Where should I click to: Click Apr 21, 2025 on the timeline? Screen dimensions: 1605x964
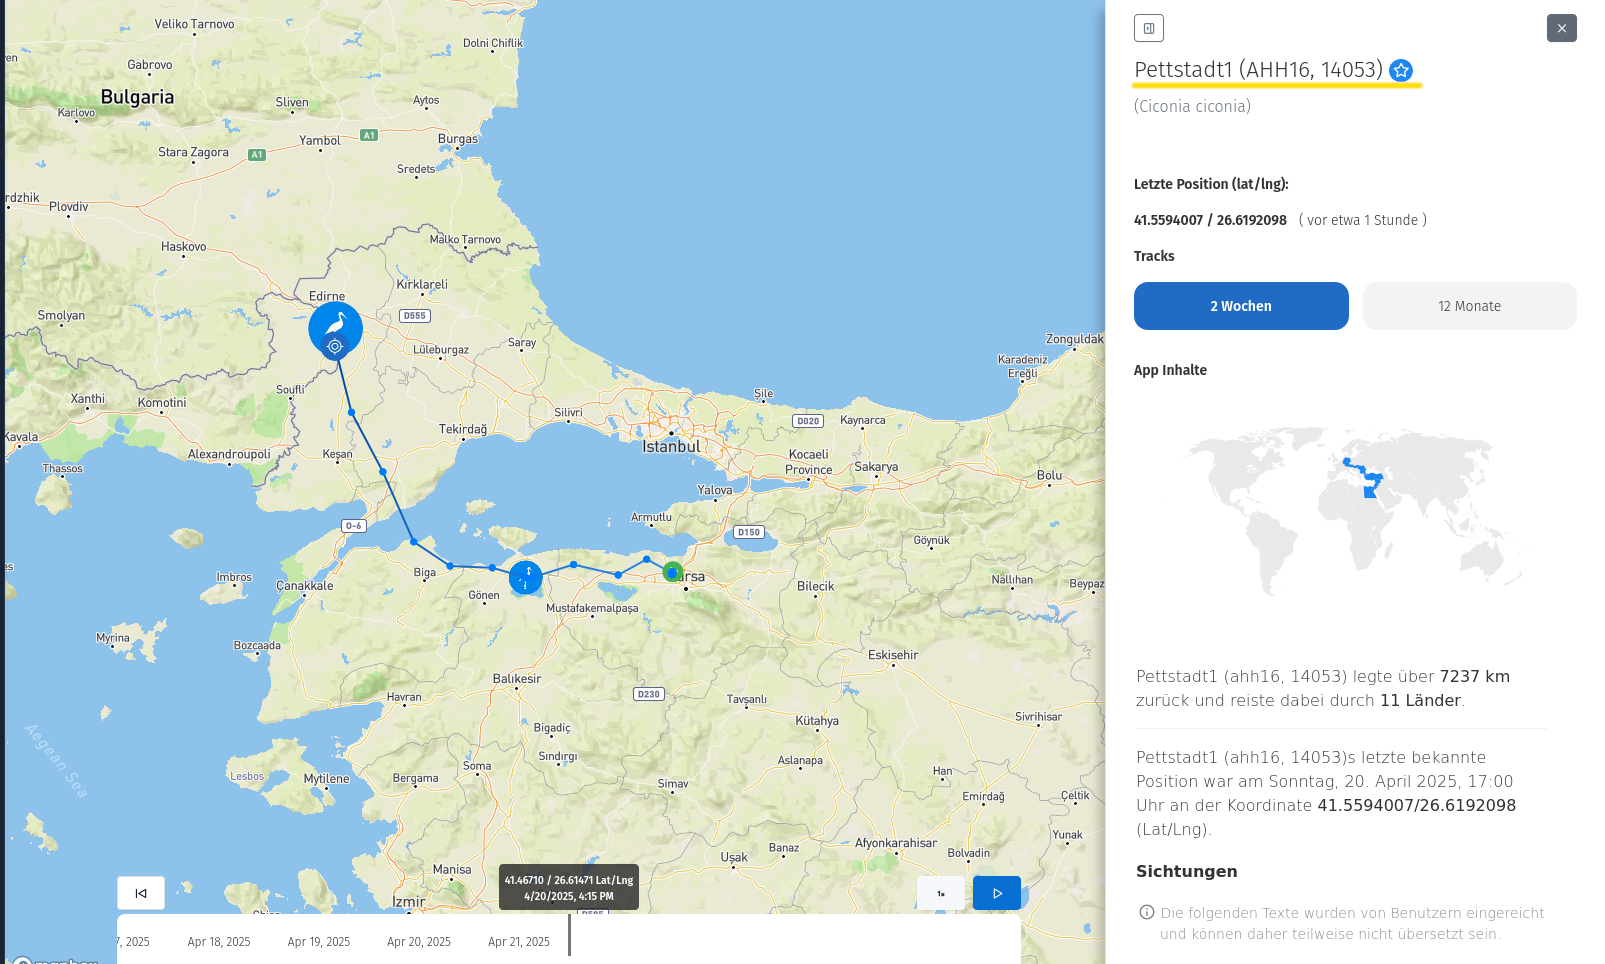[x=519, y=942]
